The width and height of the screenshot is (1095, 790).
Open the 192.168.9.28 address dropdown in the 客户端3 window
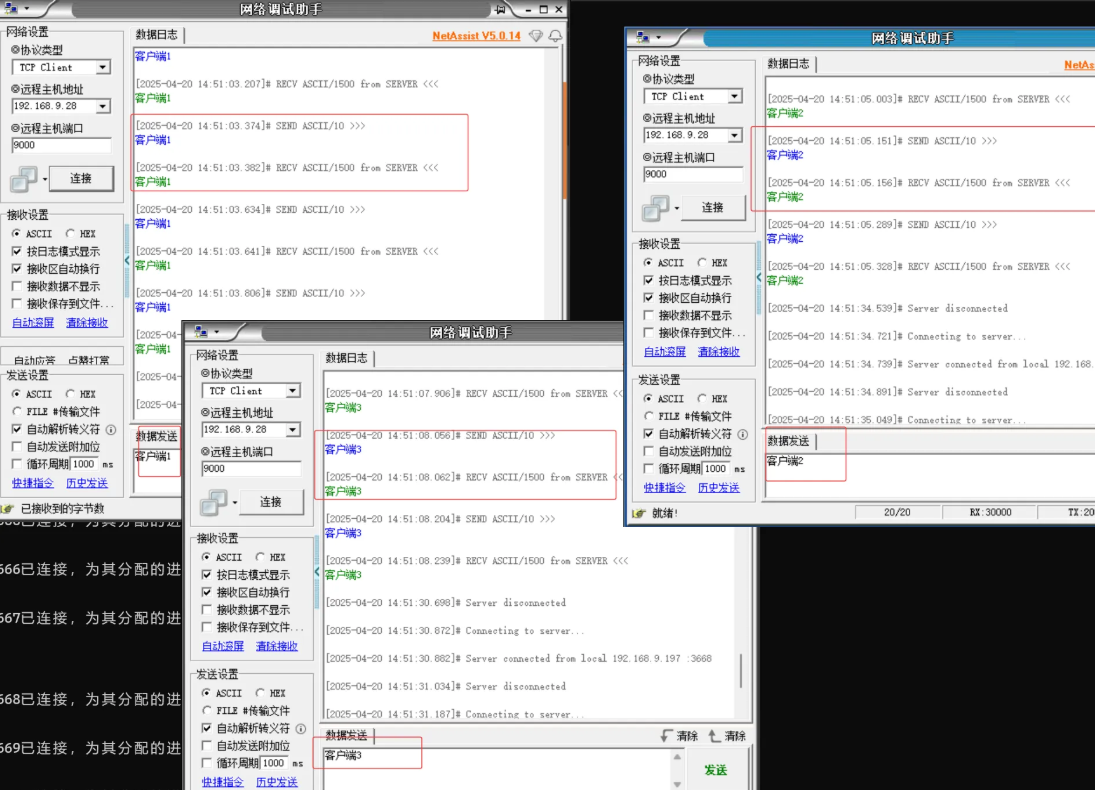point(293,430)
